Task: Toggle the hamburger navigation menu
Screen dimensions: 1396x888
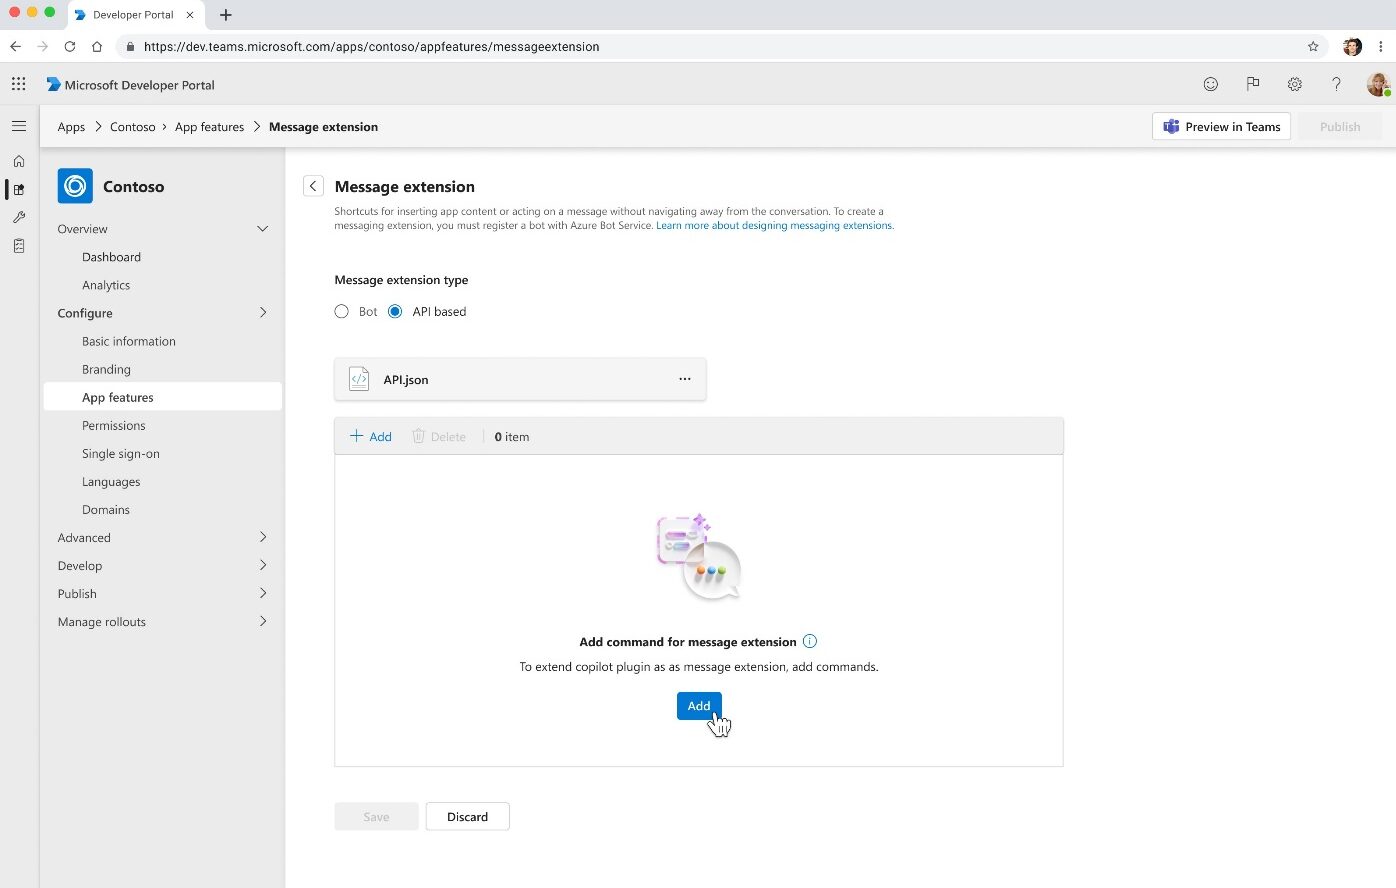Action: coord(19,126)
